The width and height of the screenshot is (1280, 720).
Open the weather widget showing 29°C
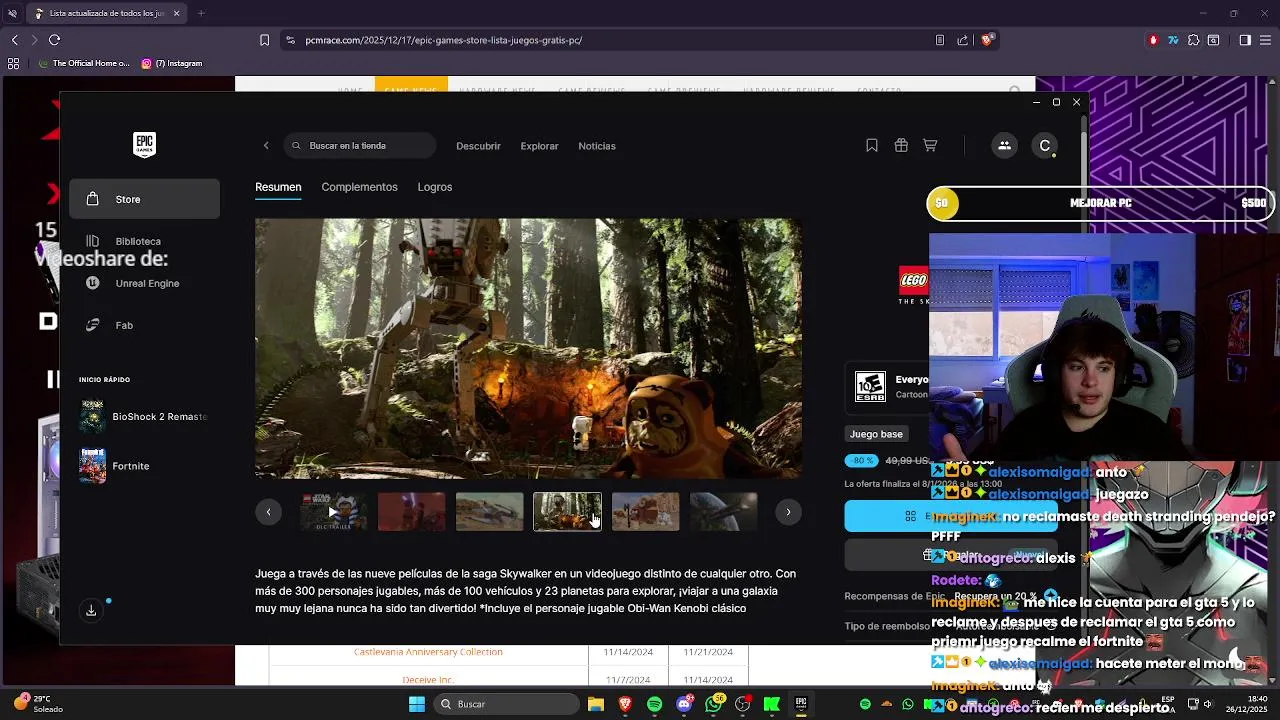coord(40,704)
